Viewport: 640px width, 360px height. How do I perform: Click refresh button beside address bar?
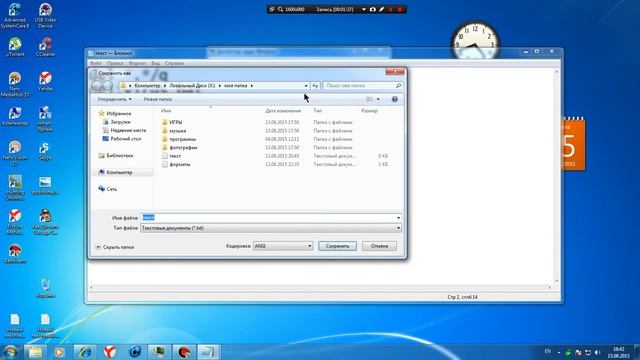[x=315, y=86]
